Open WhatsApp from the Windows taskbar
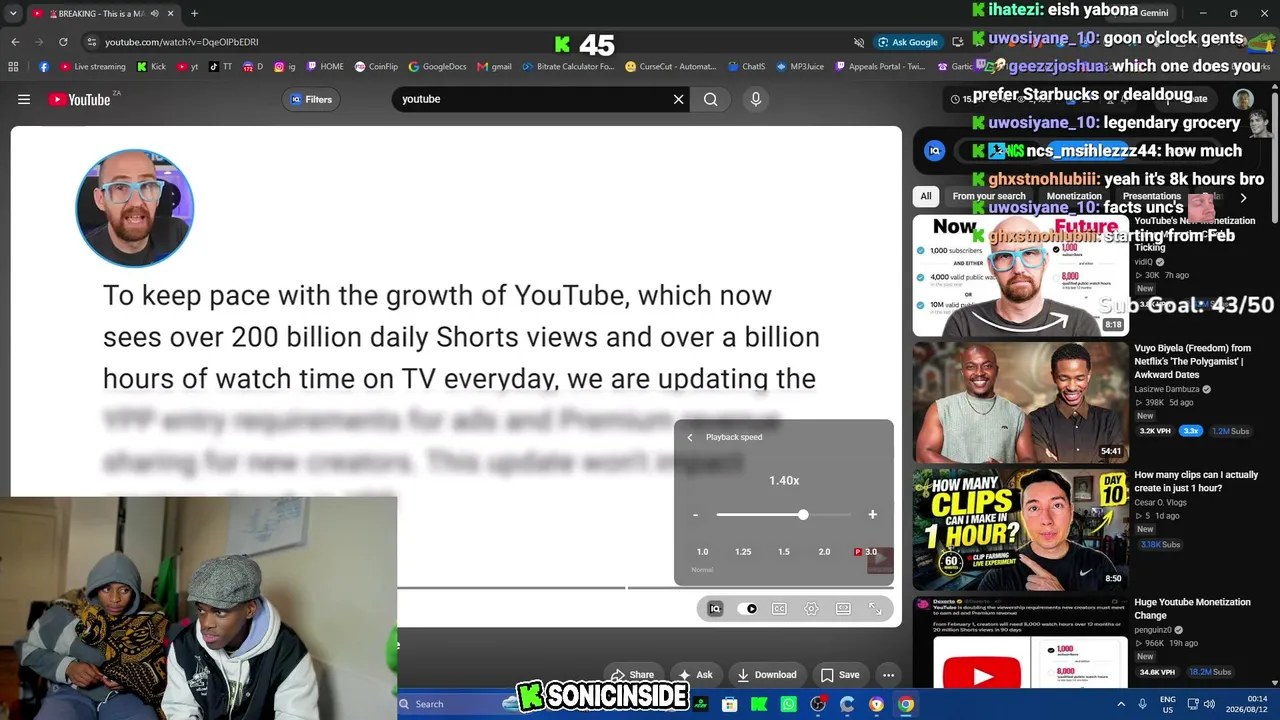Image resolution: width=1280 pixels, height=720 pixels. click(788, 704)
